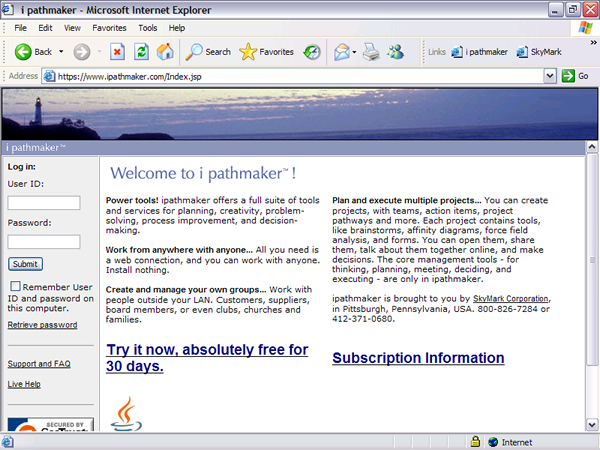The image size is (600, 450).
Task: Follow the SkyMark Corporation link
Action: pyautogui.click(x=511, y=298)
